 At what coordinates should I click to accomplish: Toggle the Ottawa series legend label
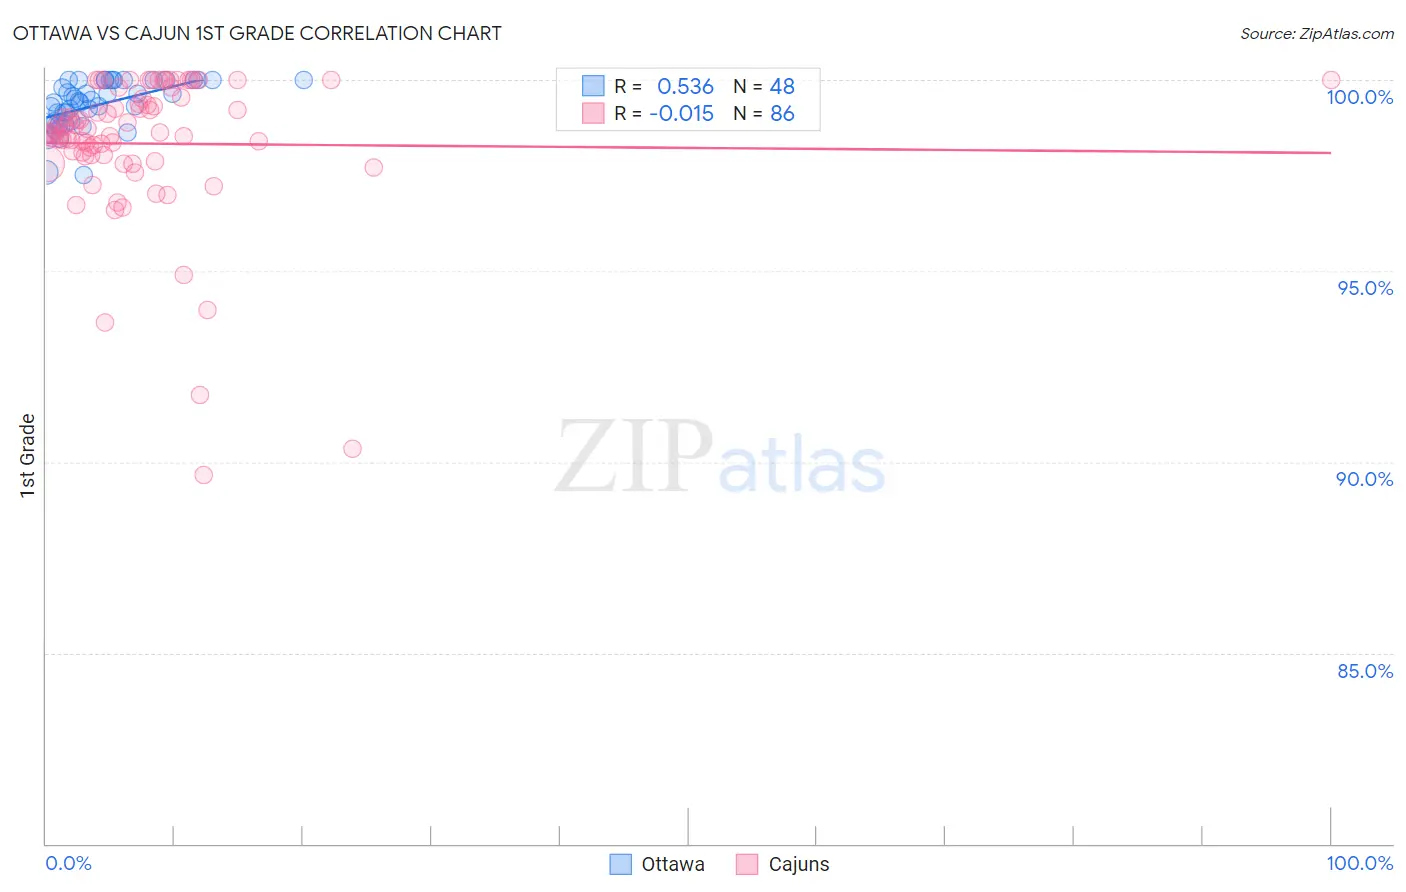pyautogui.click(x=673, y=864)
